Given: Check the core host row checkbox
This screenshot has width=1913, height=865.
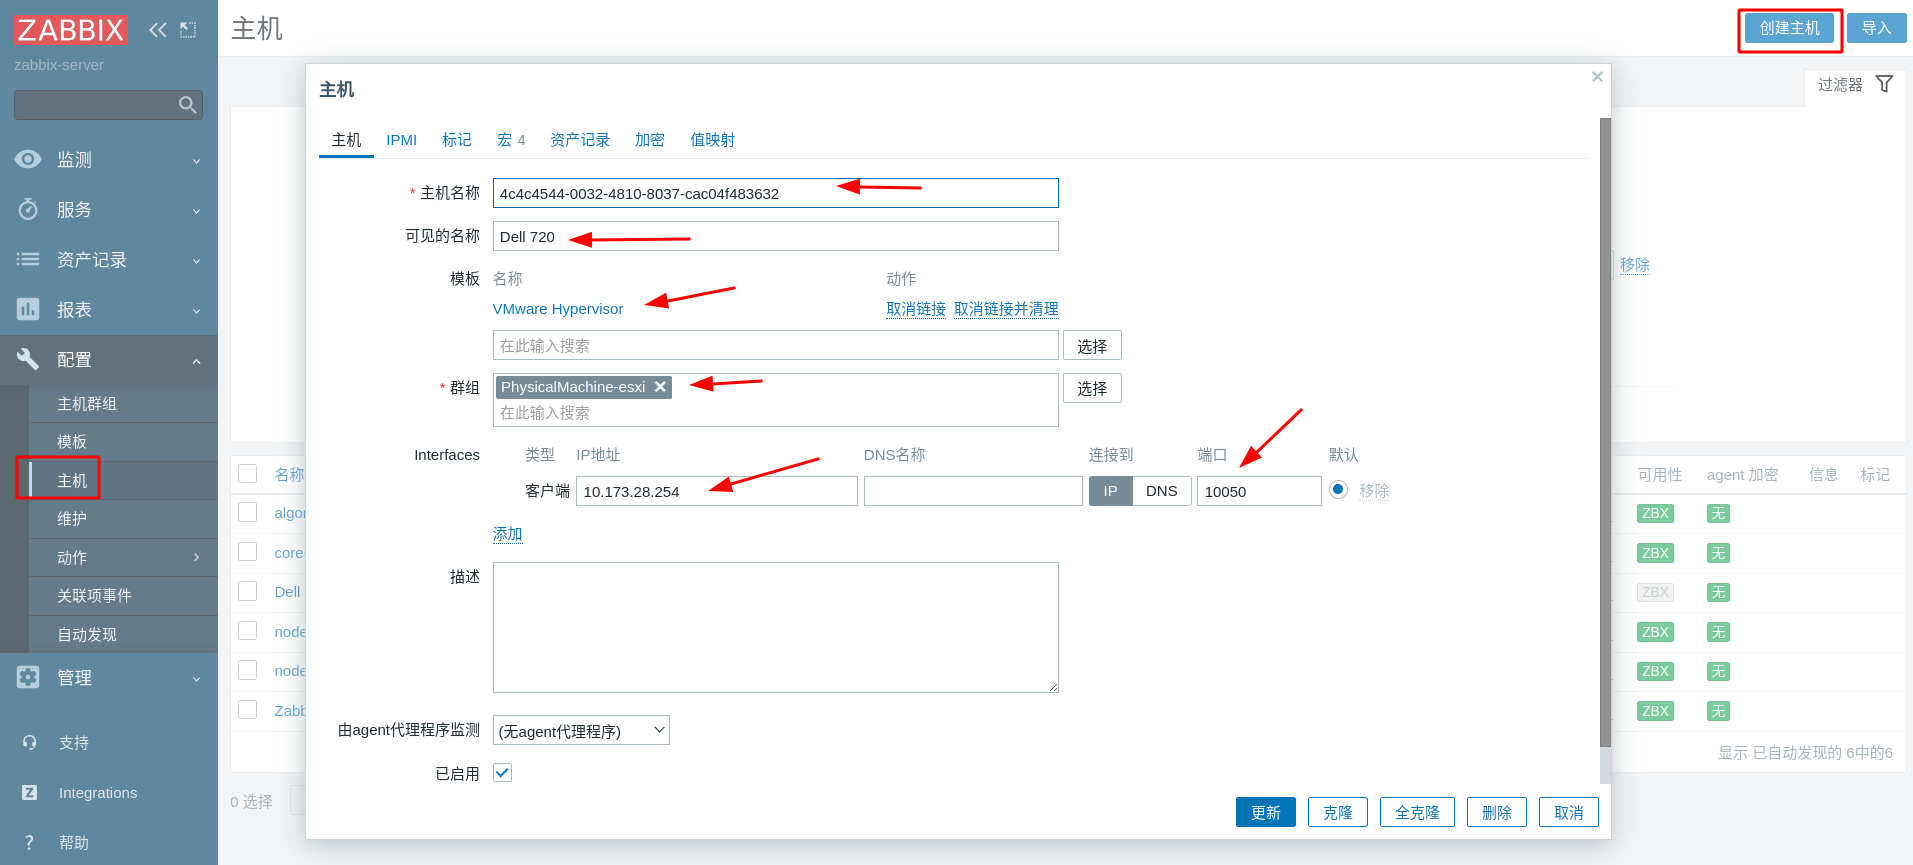Looking at the screenshot, I should 248,552.
